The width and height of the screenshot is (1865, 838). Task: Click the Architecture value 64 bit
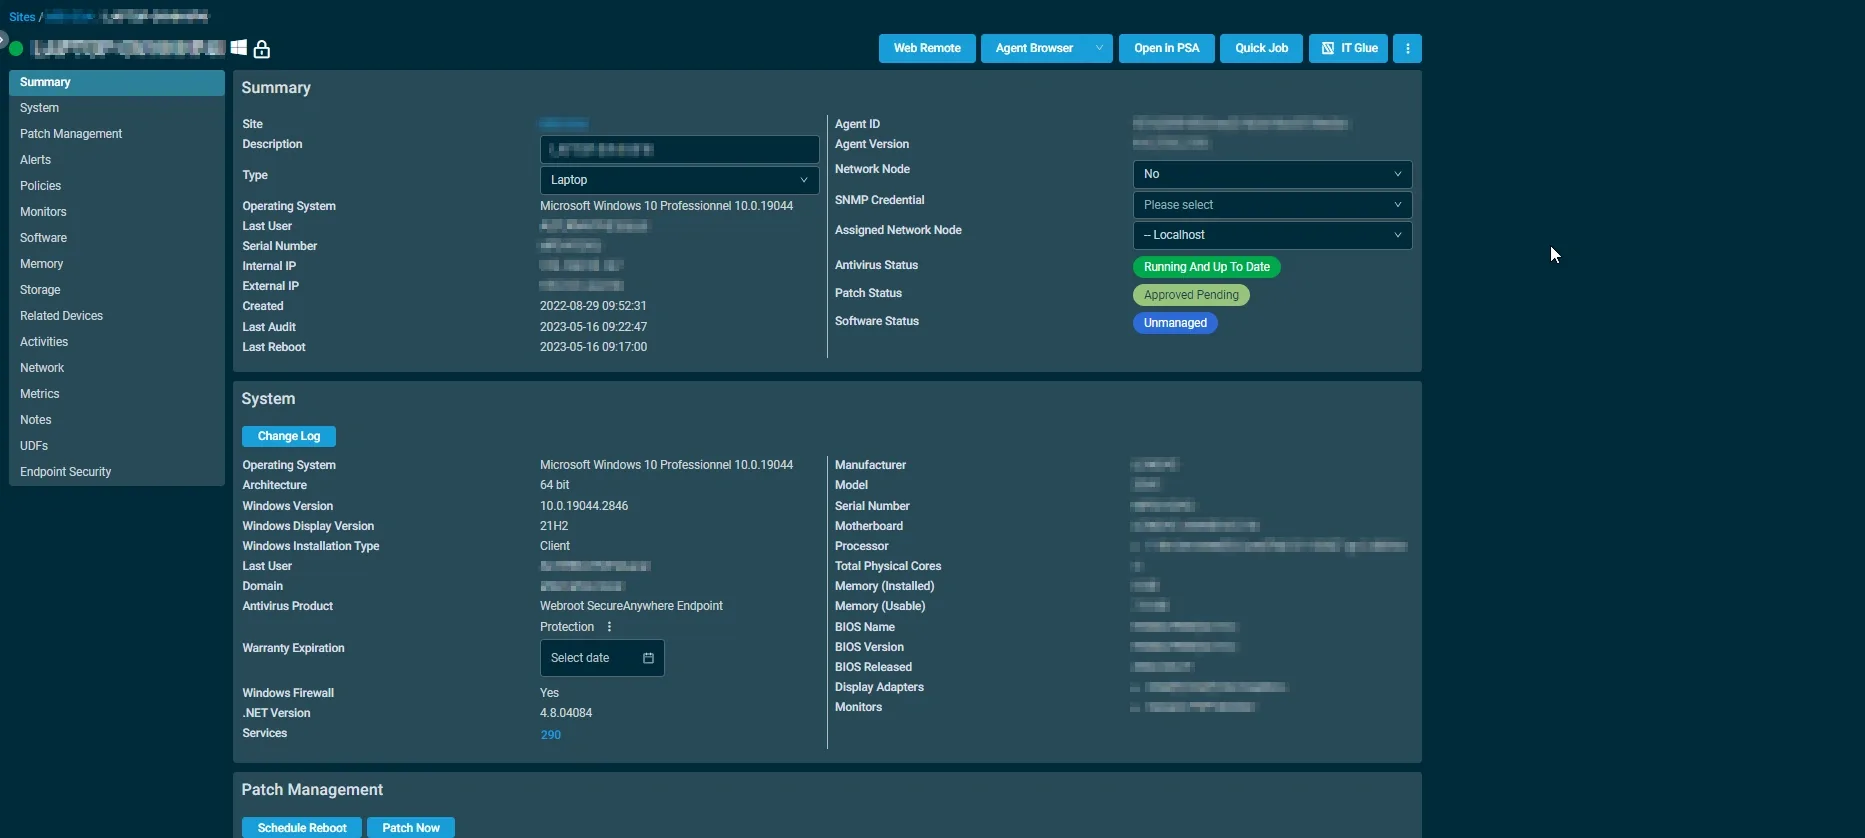pos(555,485)
